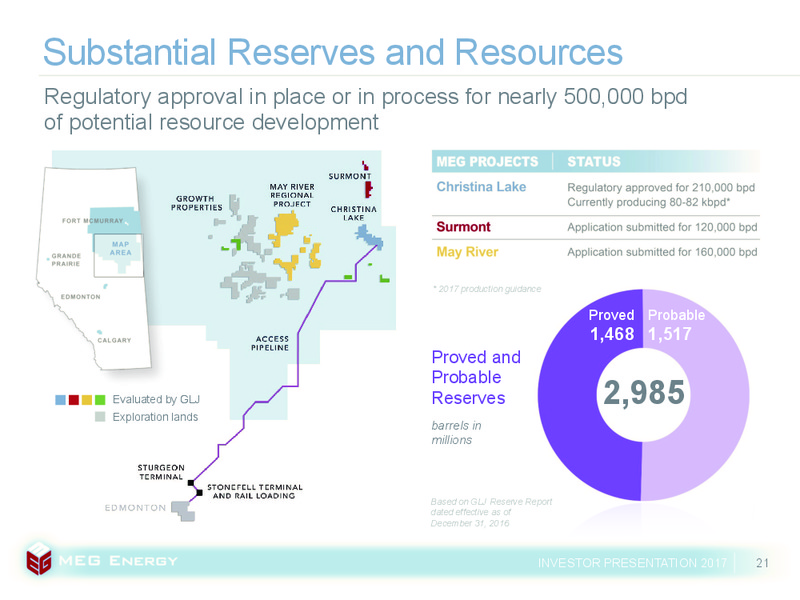Click the '* 2017 production guidance' footnote
The width and height of the screenshot is (800, 600).
(x=487, y=289)
